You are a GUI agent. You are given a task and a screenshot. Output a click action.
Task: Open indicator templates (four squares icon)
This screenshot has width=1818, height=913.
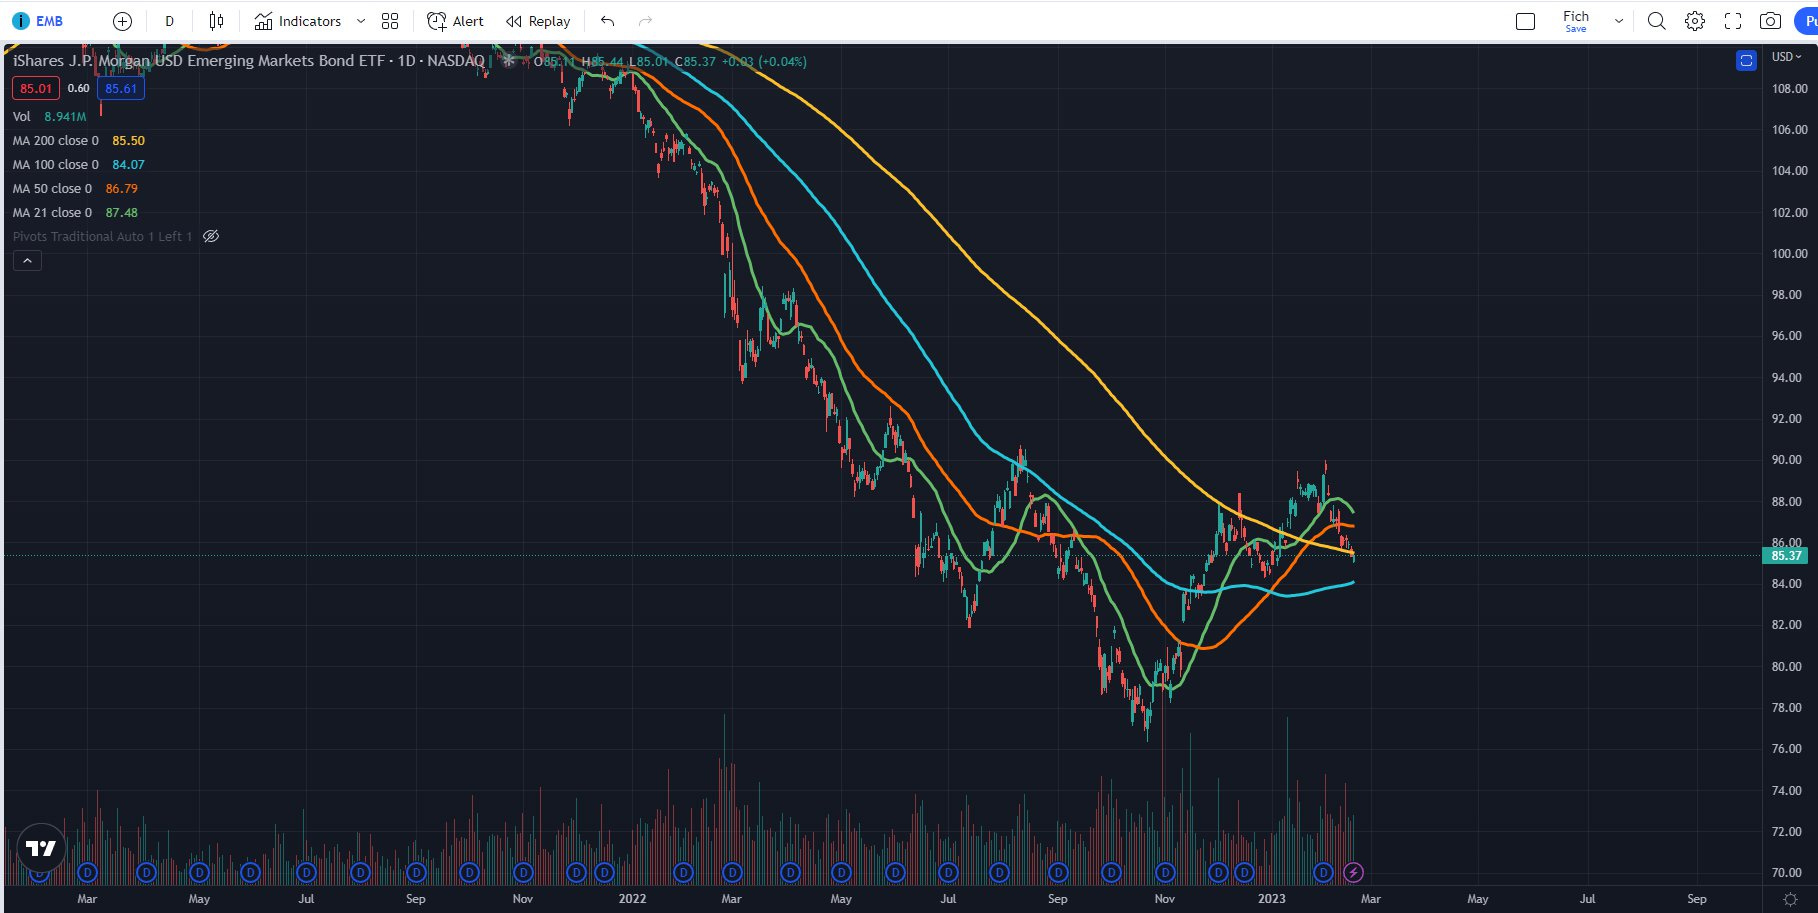pyautogui.click(x=390, y=21)
